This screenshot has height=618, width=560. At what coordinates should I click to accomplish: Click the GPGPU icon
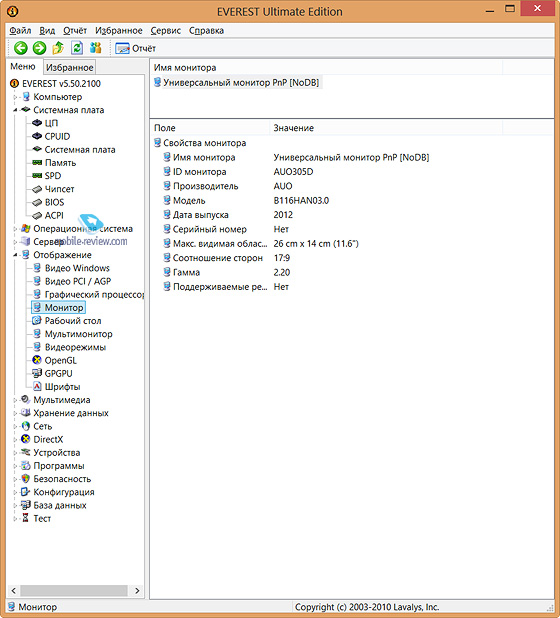pos(37,373)
